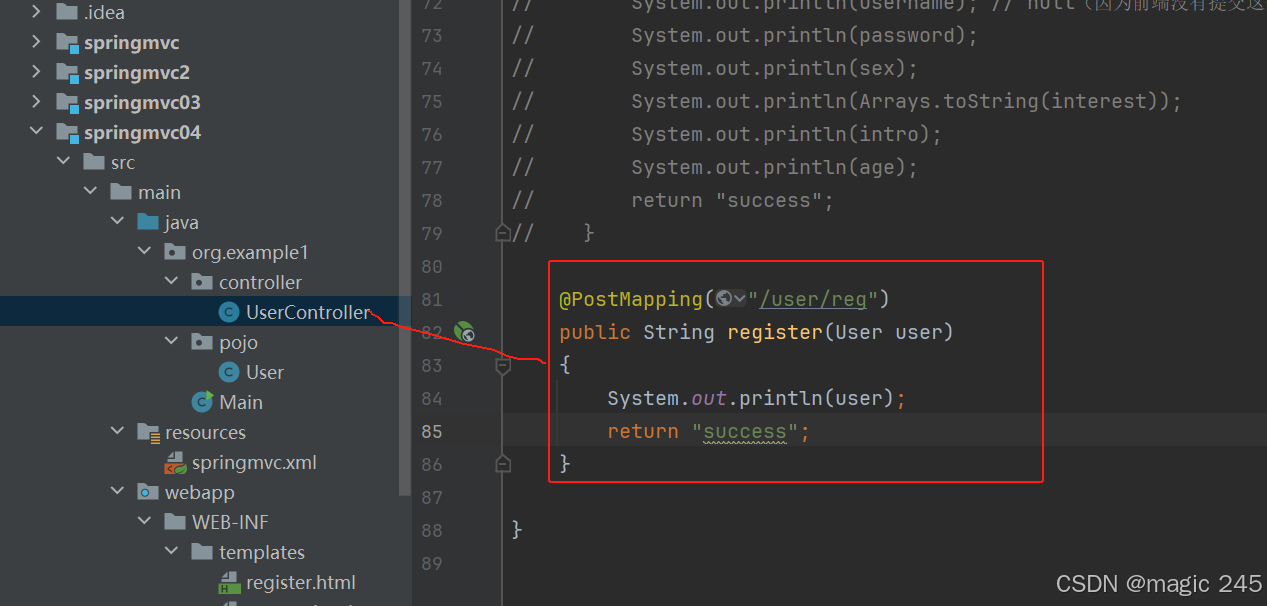Collapse the controller package

[172, 282]
